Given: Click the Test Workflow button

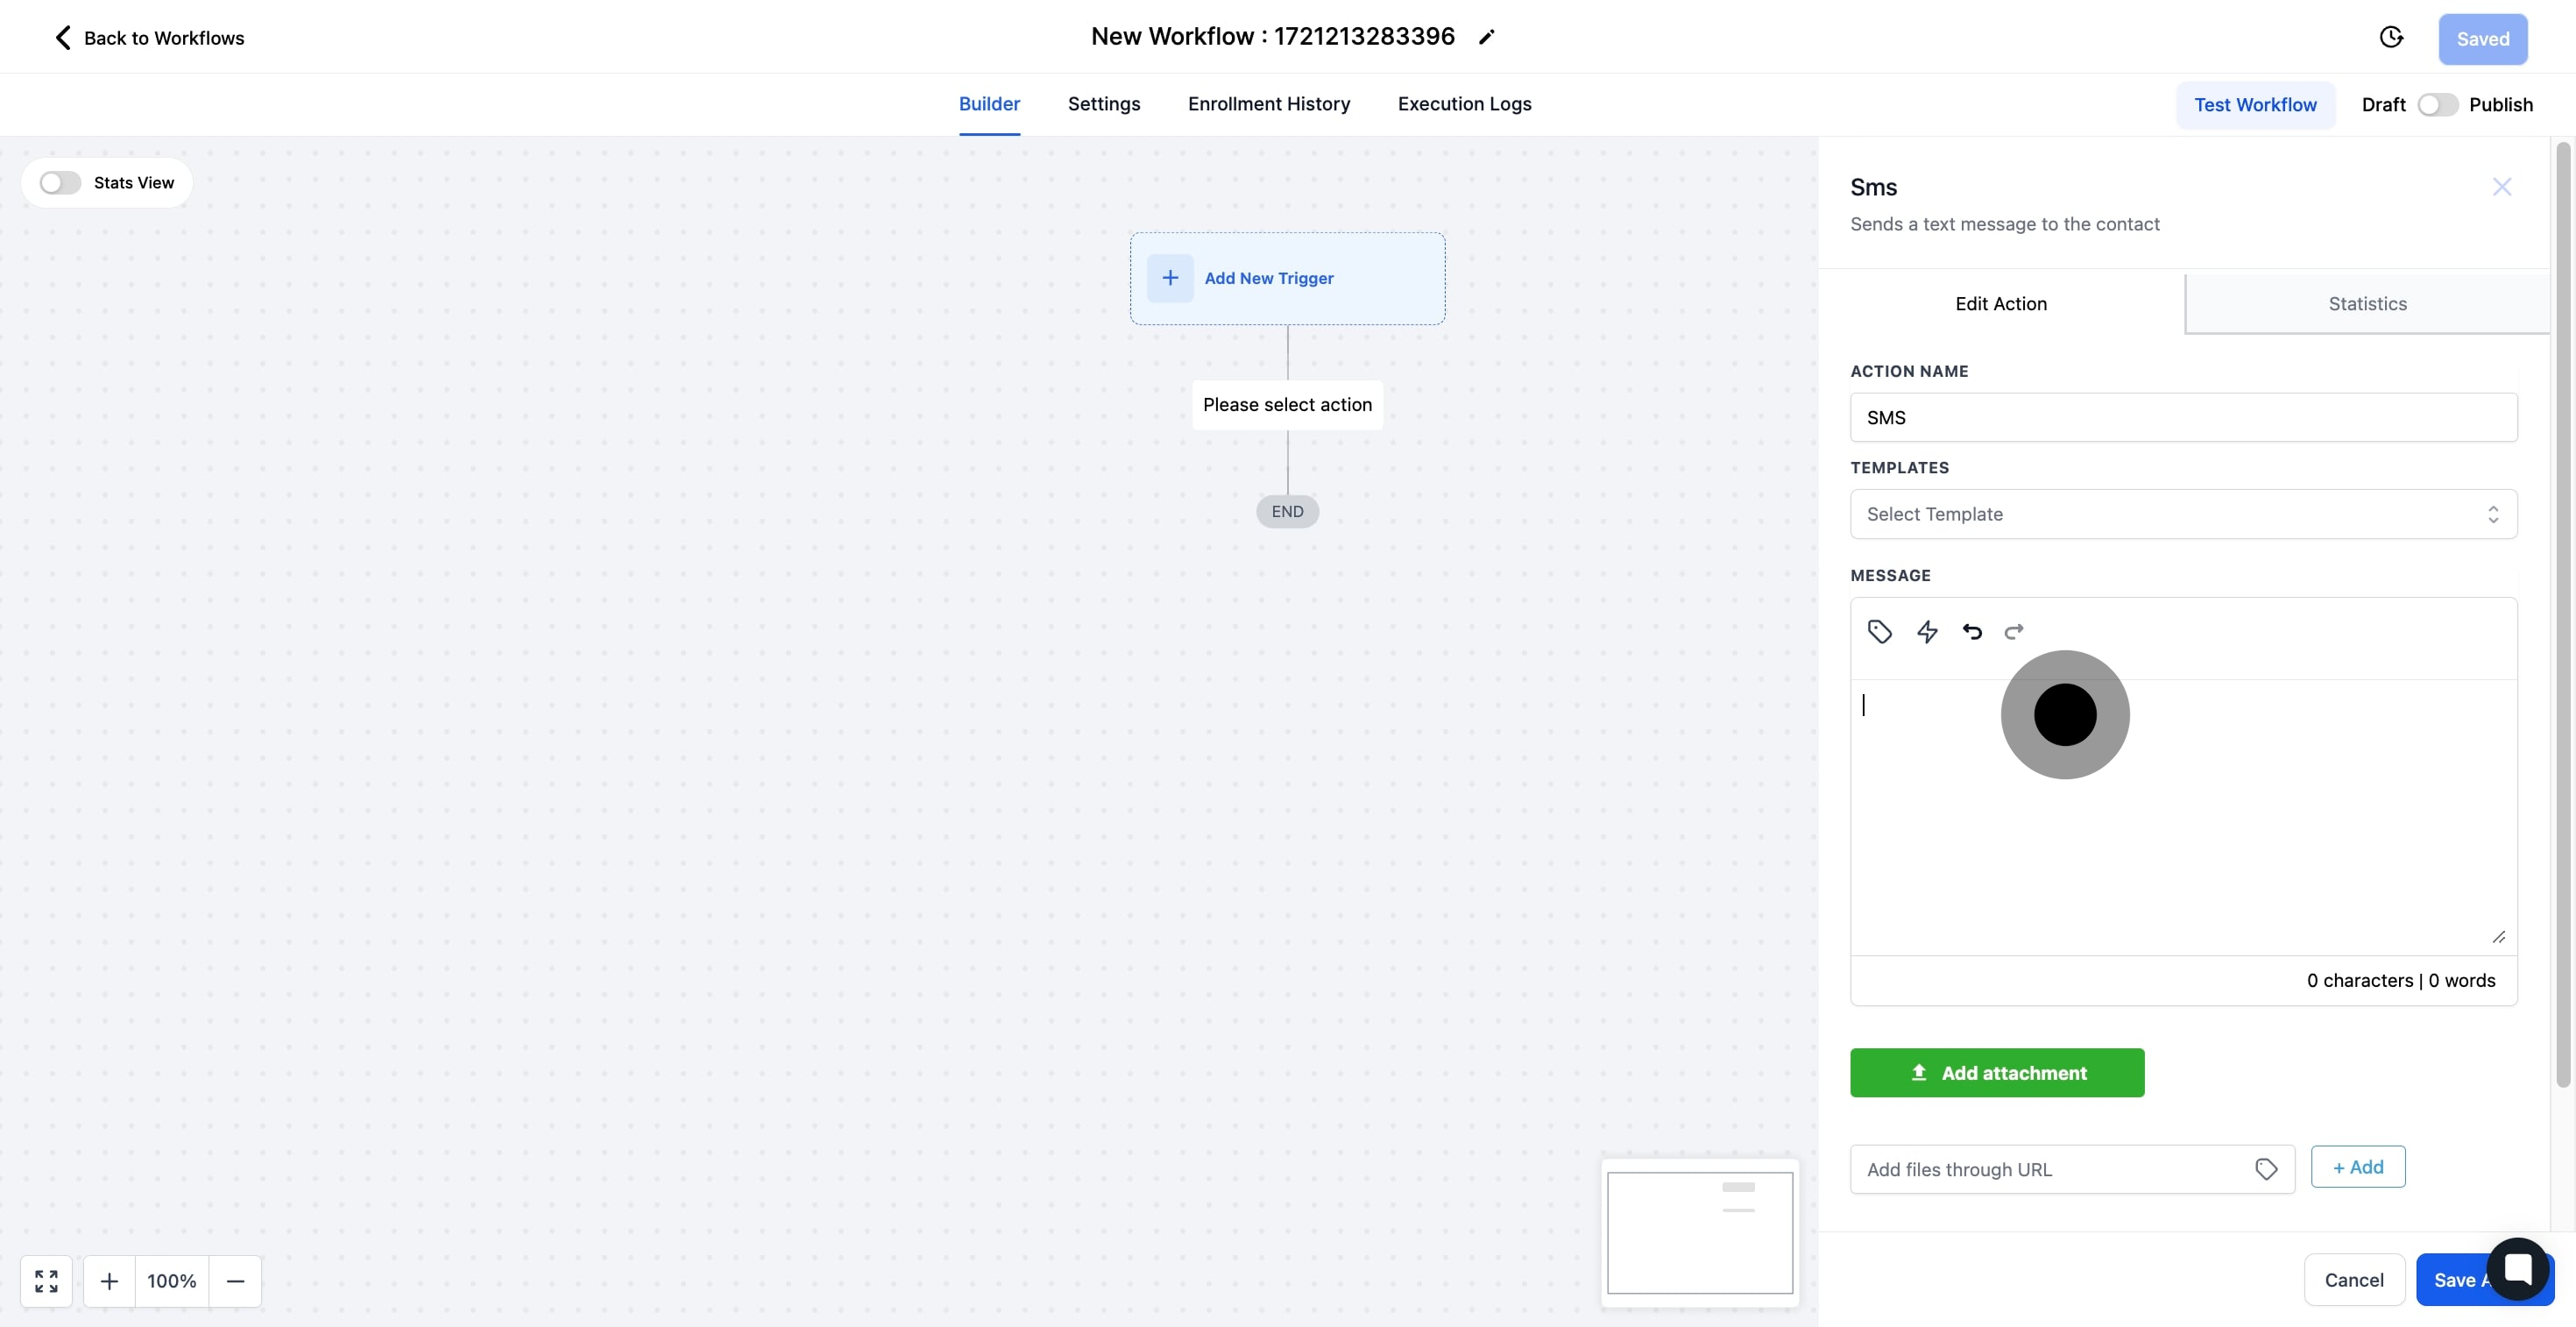Looking at the screenshot, I should point(2255,105).
